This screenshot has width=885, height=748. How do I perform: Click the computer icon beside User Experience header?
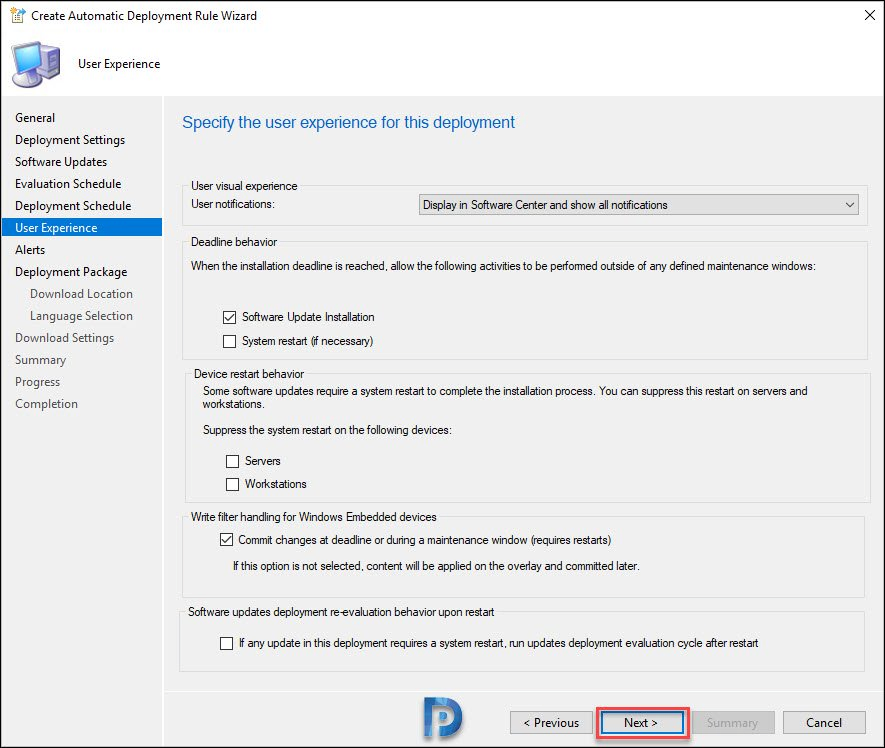(36, 64)
